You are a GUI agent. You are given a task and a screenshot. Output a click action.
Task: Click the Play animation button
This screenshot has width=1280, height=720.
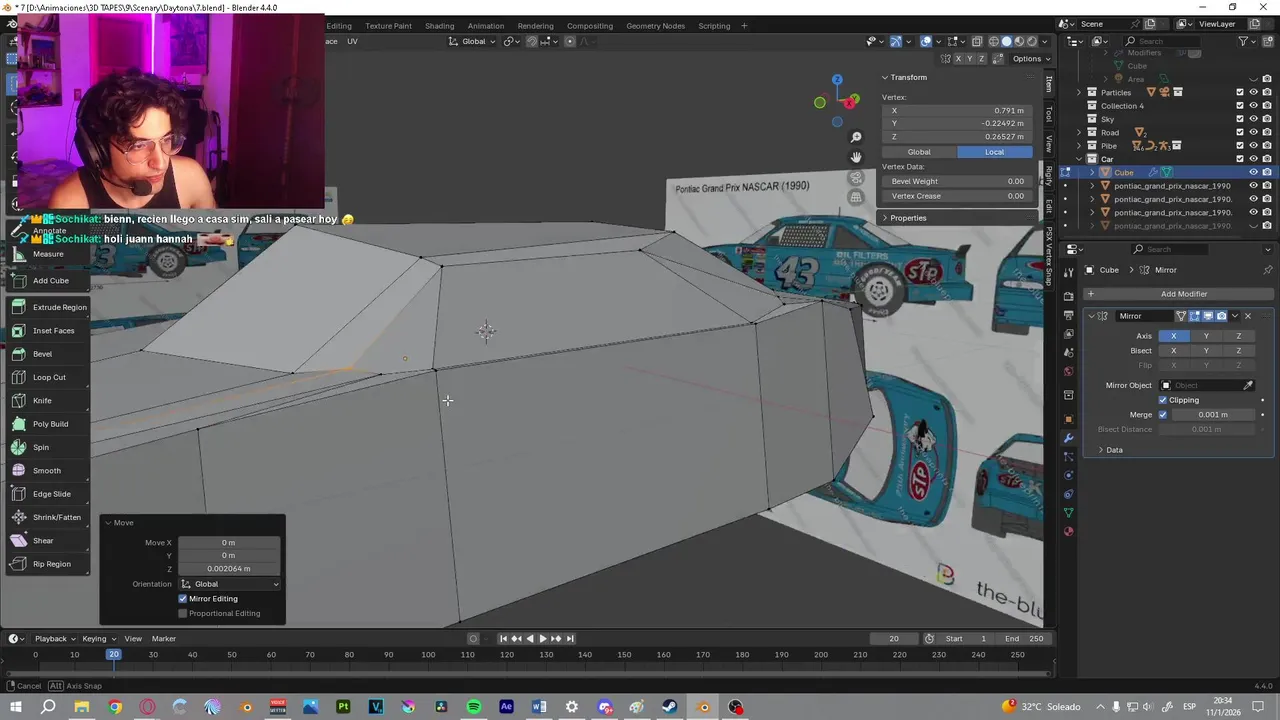click(543, 639)
